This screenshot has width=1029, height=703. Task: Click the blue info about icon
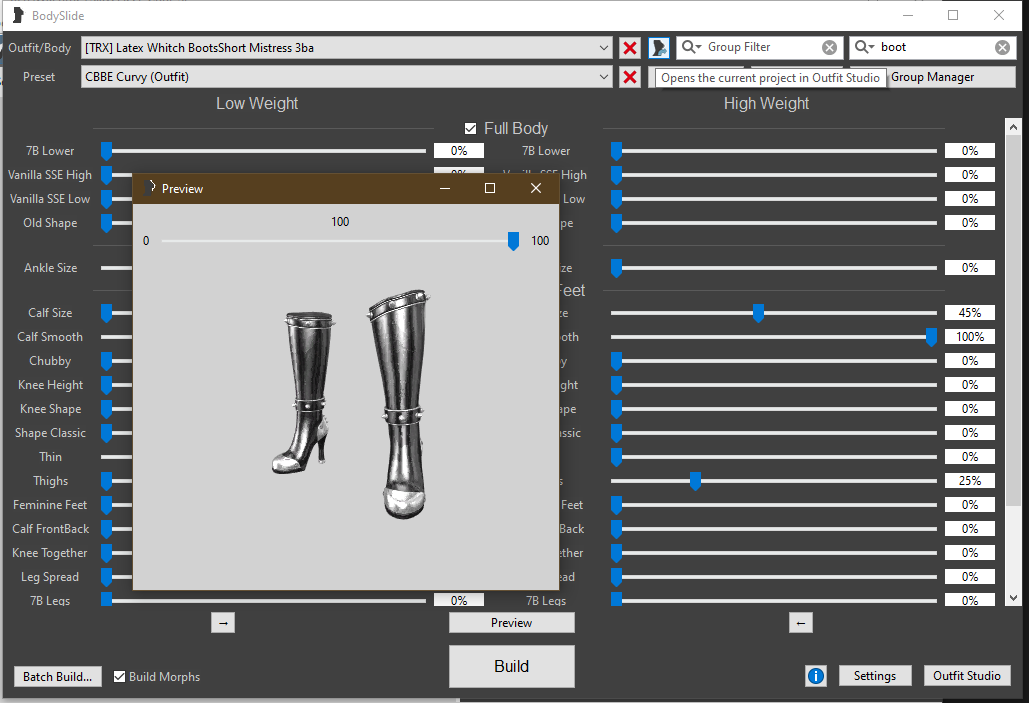click(816, 676)
